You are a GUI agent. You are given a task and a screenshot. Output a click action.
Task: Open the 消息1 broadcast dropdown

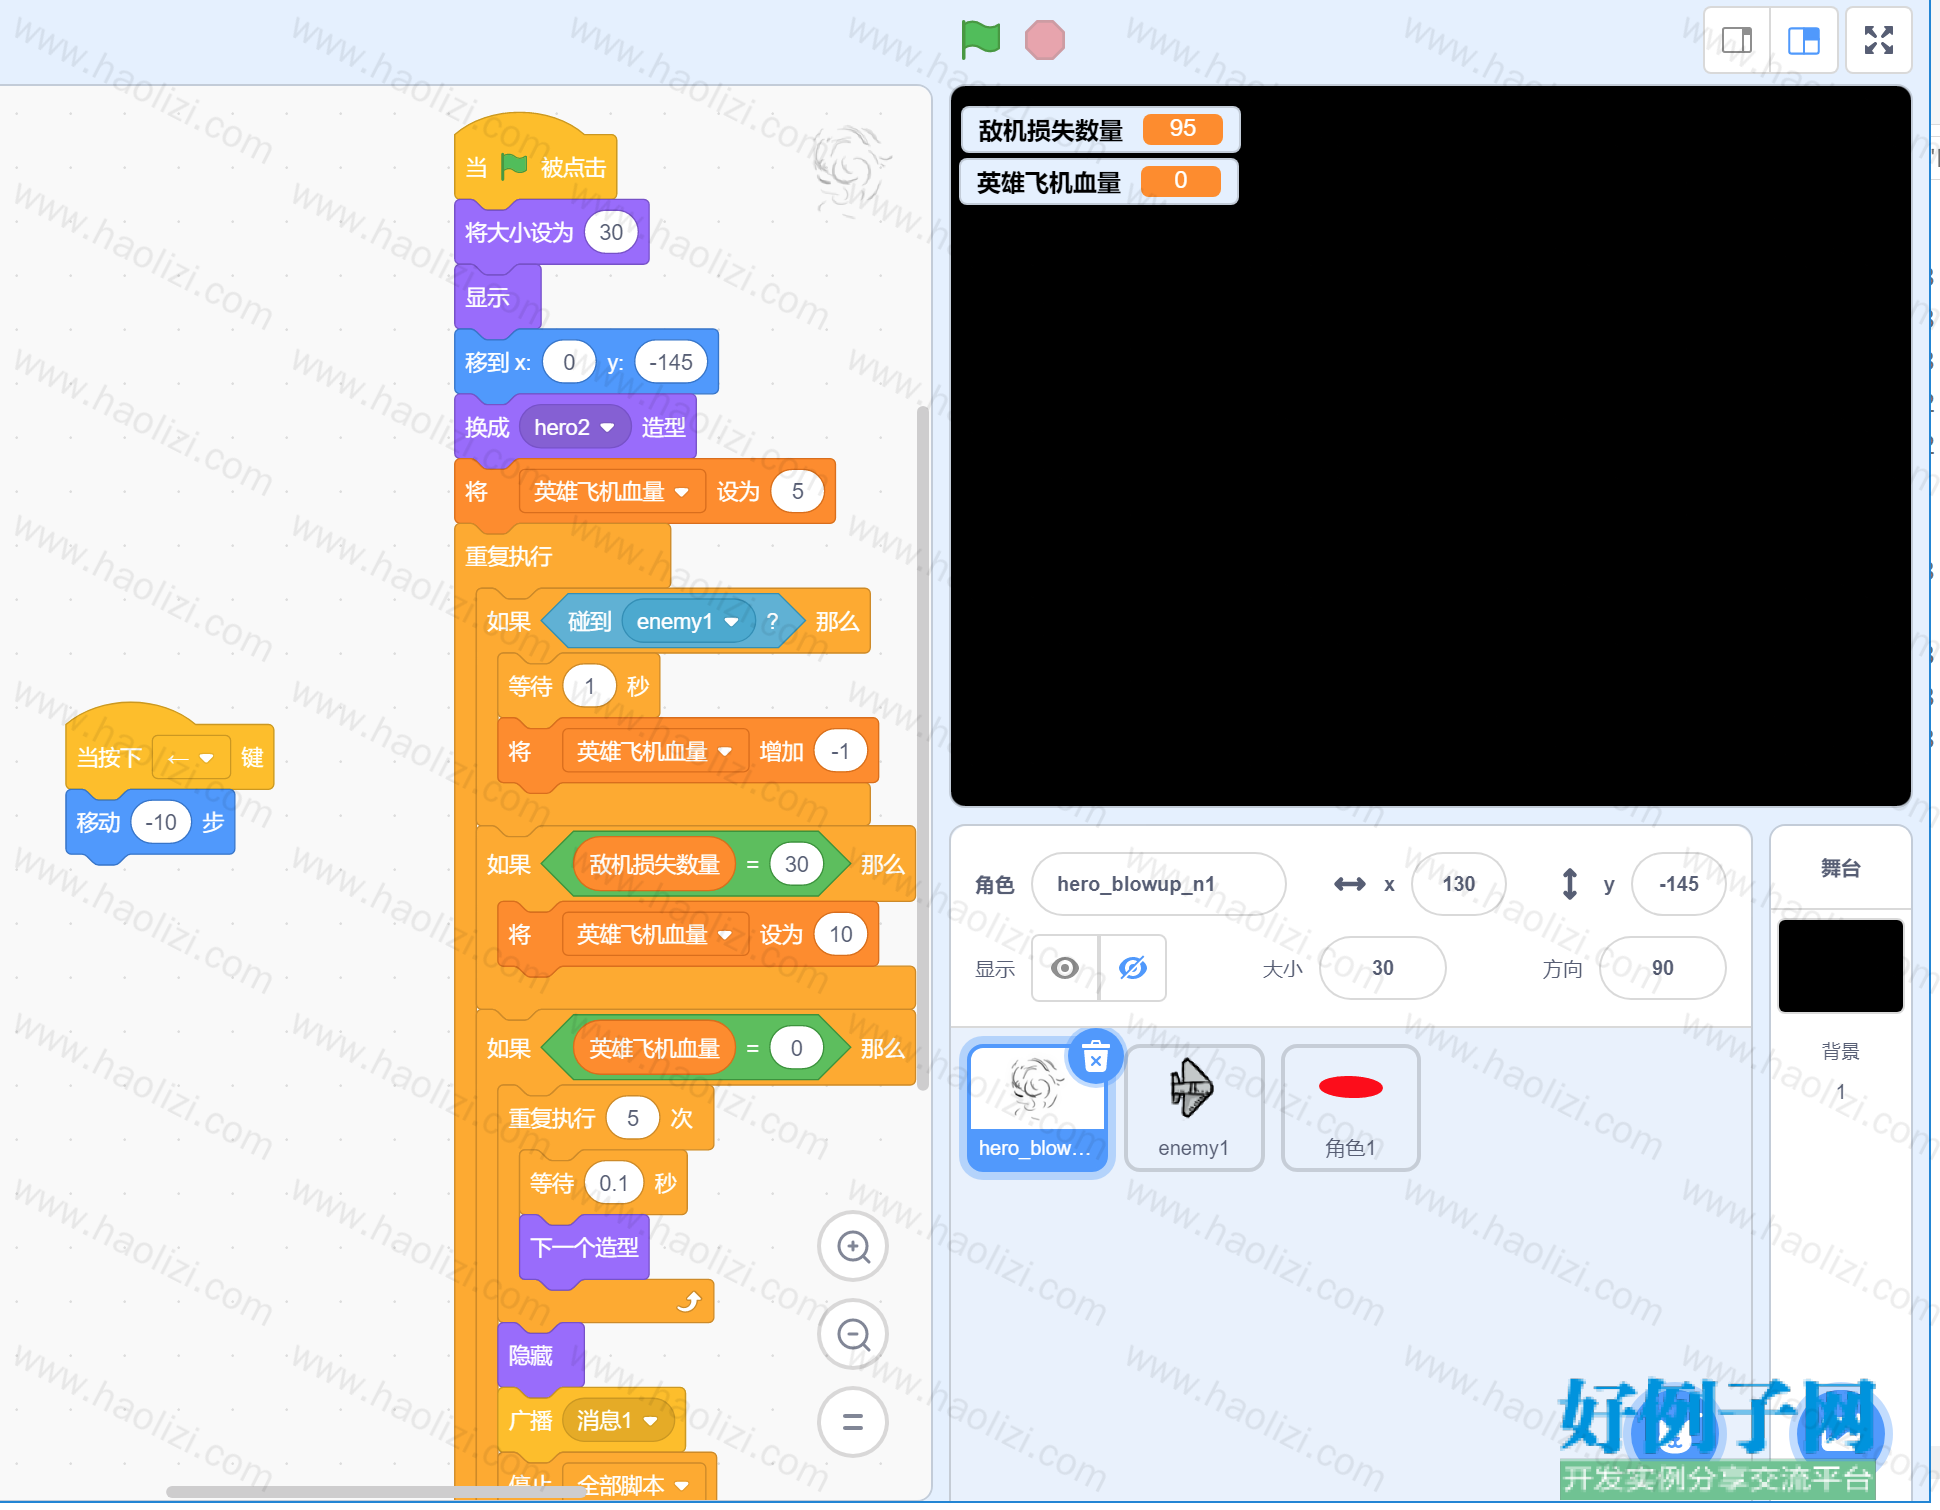pyautogui.click(x=617, y=1420)
